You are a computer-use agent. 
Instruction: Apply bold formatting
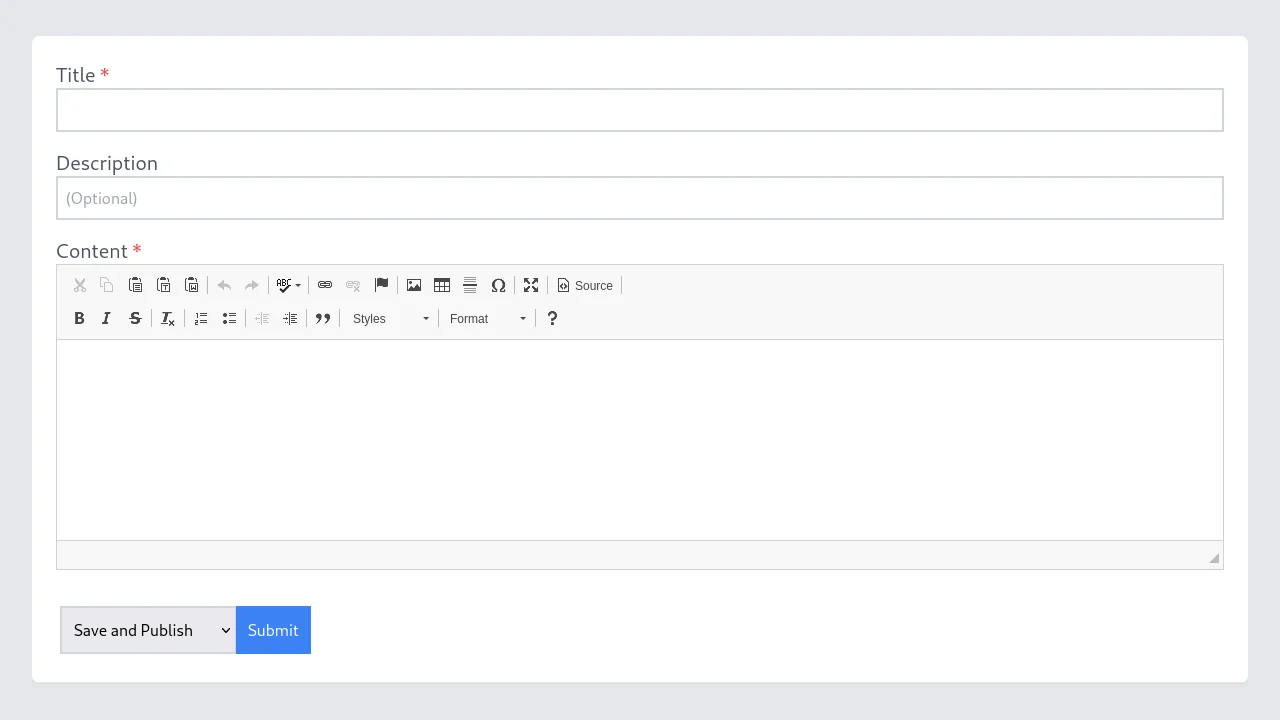coord(79,318)
